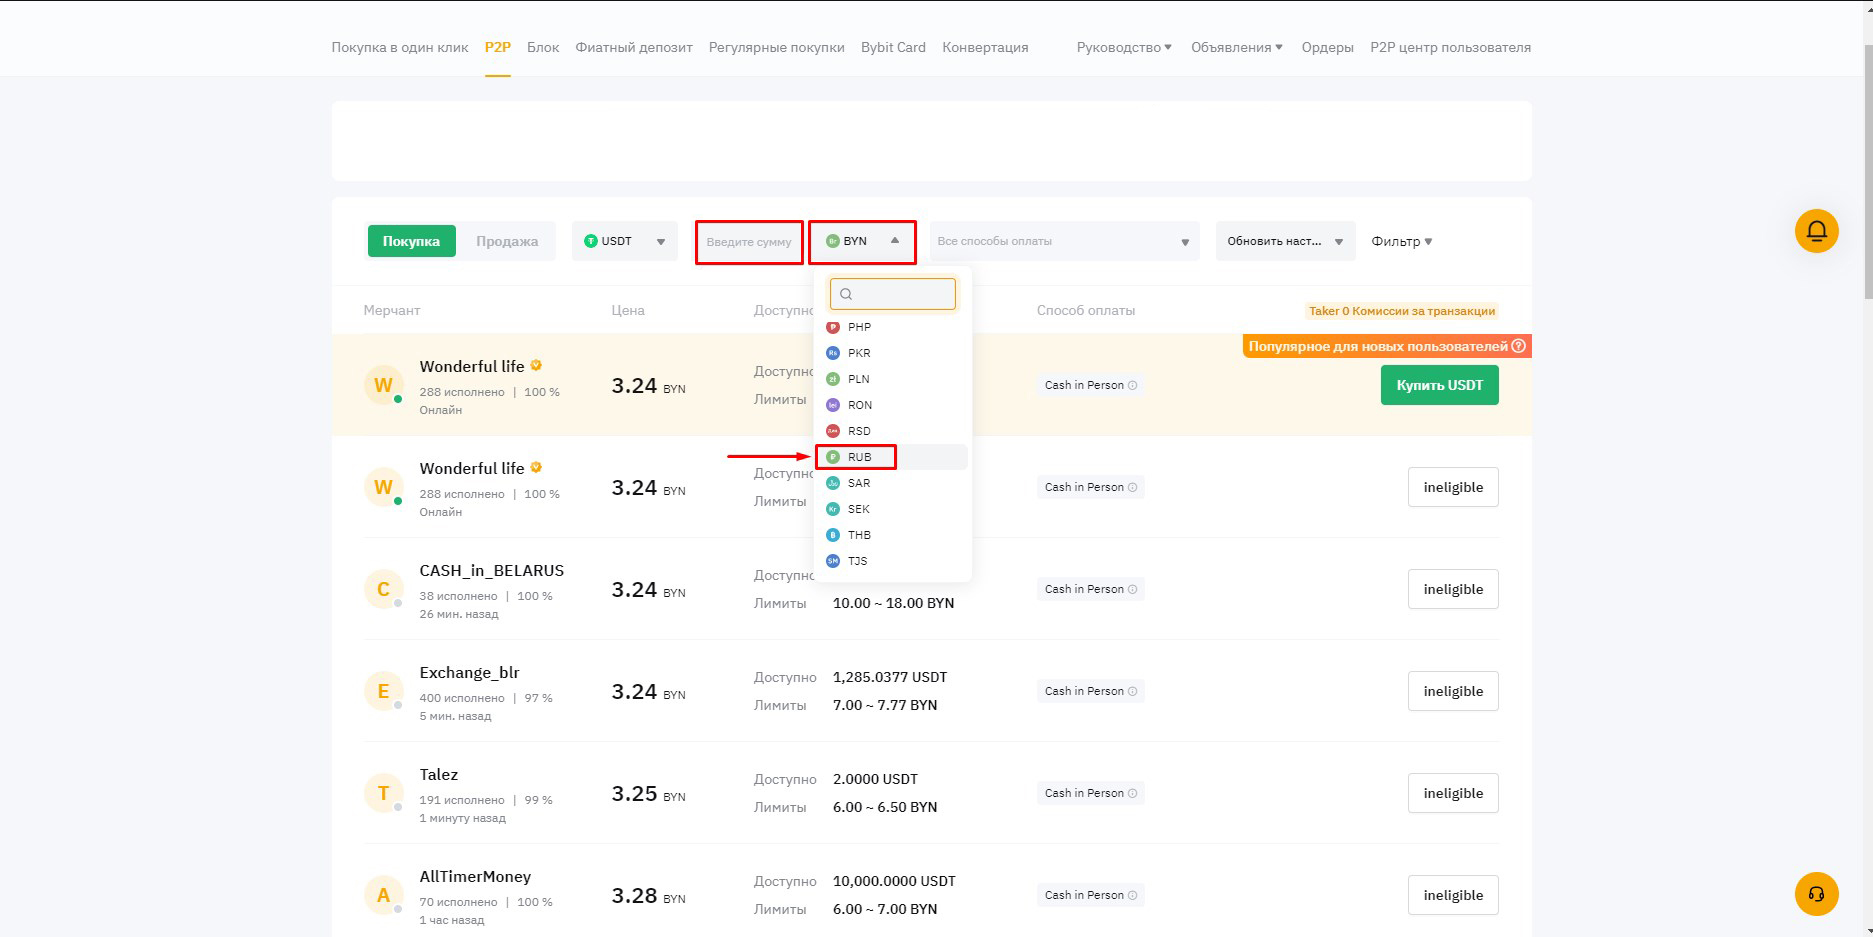The height and width of the screenshot is (937, 1873).
Task: Click the 1,285.0377 USDT available amount
Action: point(890,677)
